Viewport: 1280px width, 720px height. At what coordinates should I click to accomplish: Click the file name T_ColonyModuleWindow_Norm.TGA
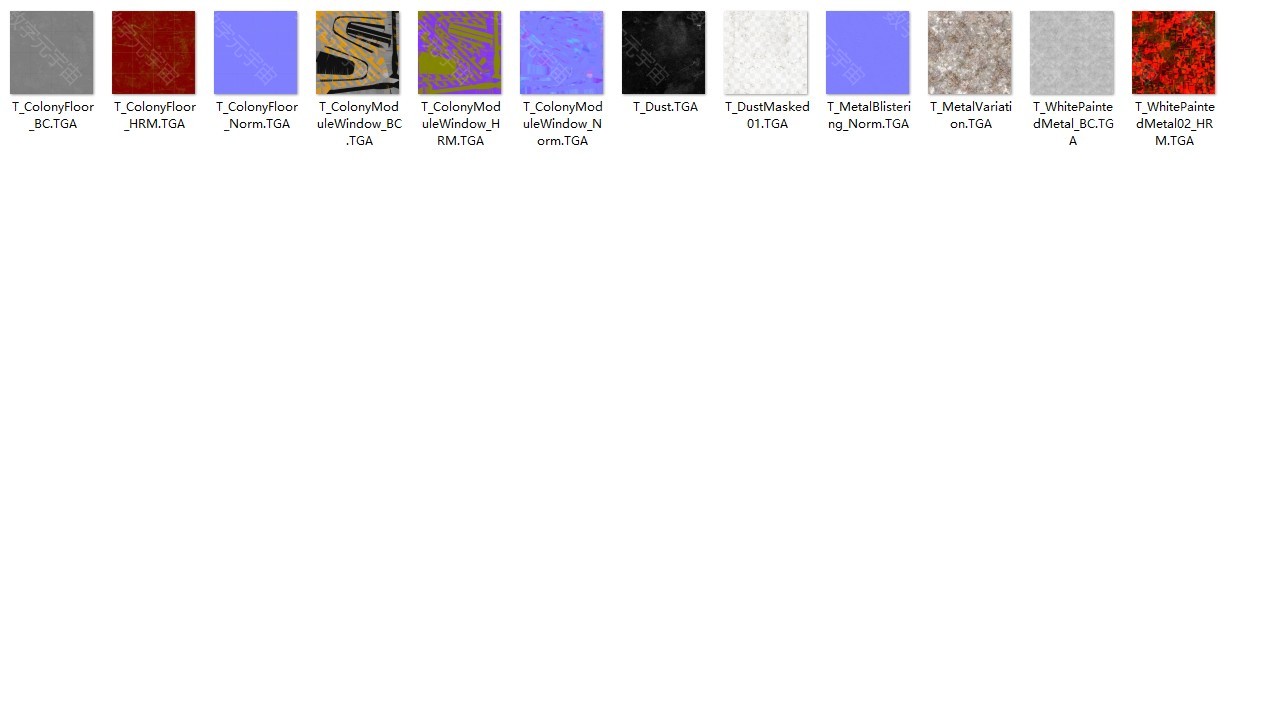coord(563,124)
